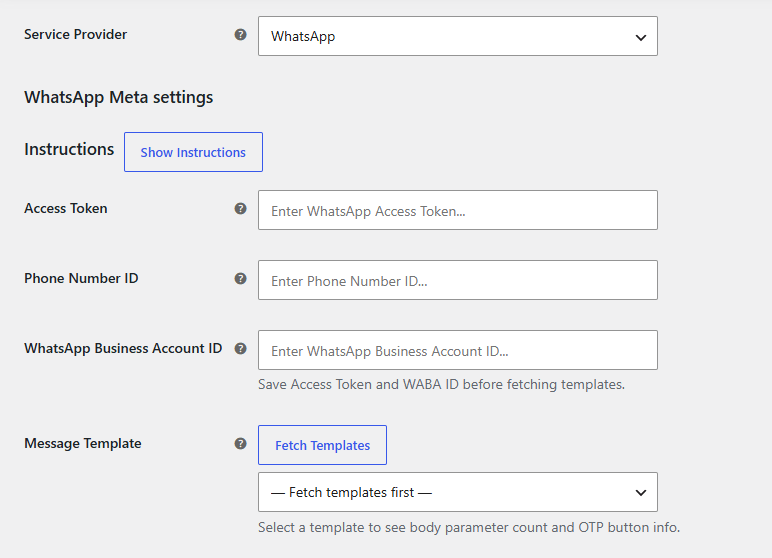Open help tooltip for Service Provider
Image resolution: width=772 pixels, height=558 pixels.
coord(240,34)
